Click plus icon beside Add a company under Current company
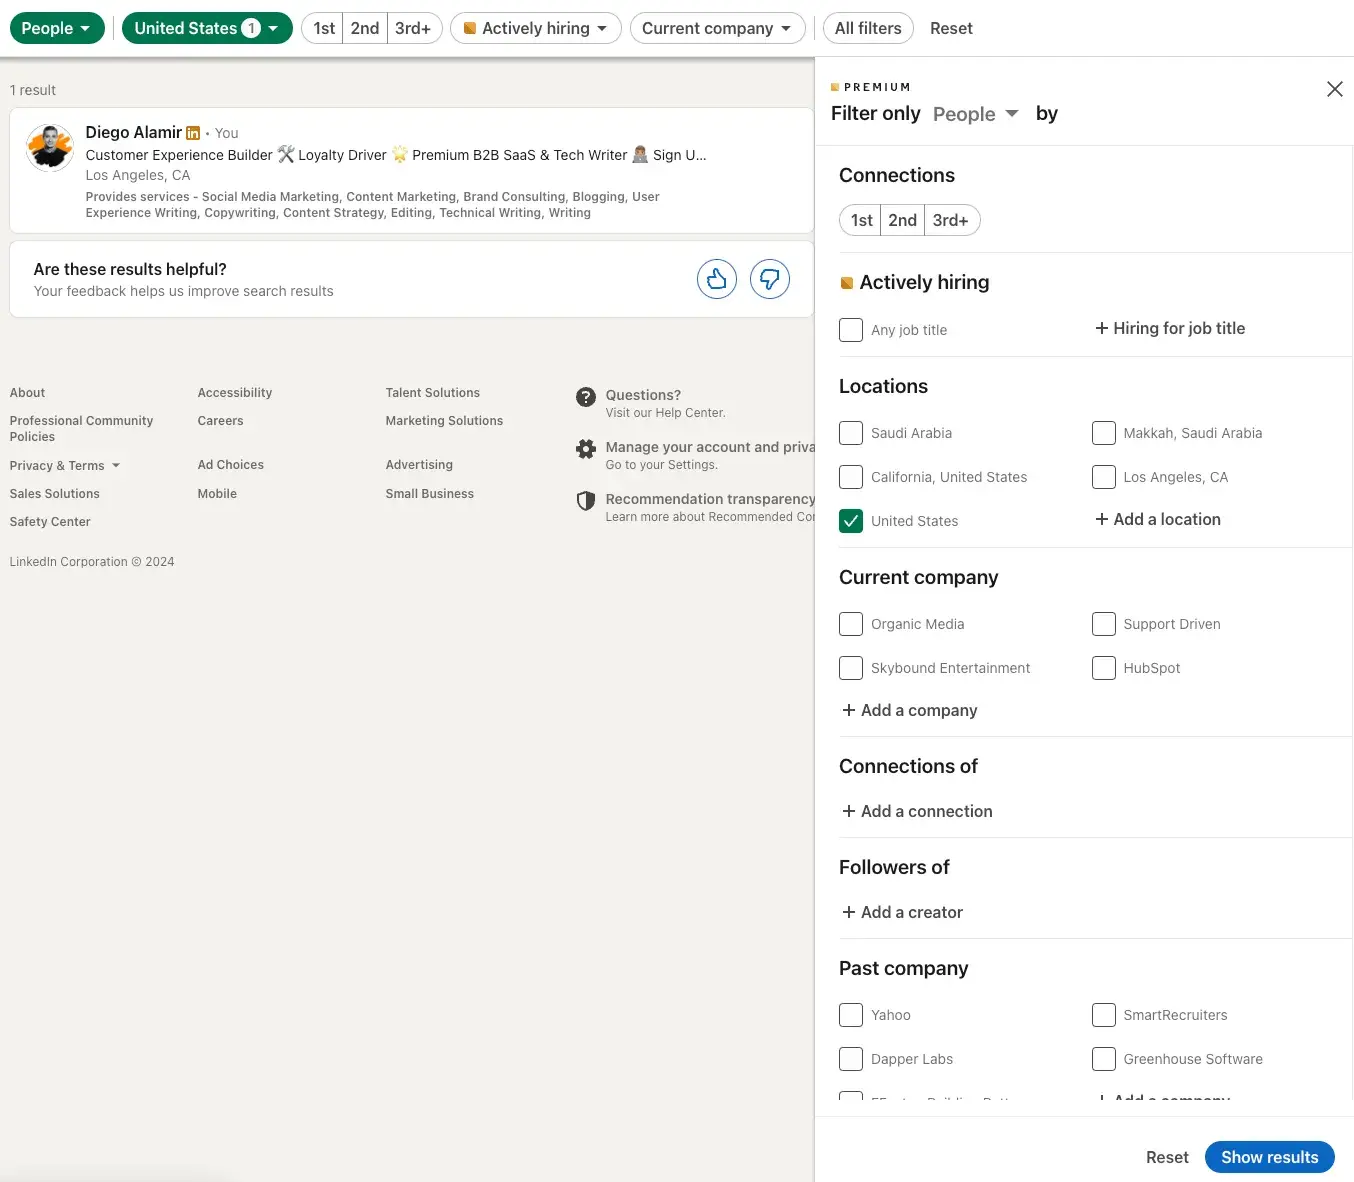Image resolution: width=1354 pixels, height=1182 pixels. pos(849,710)
